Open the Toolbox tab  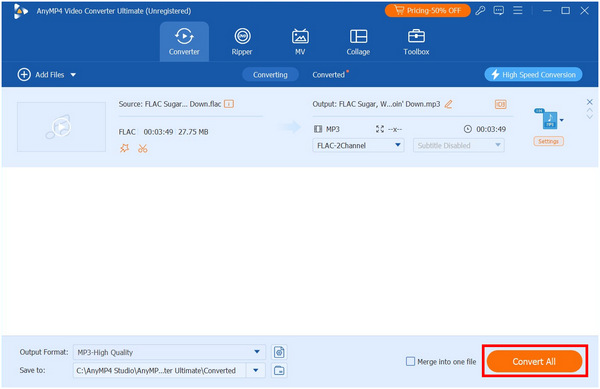coord(416,42)
